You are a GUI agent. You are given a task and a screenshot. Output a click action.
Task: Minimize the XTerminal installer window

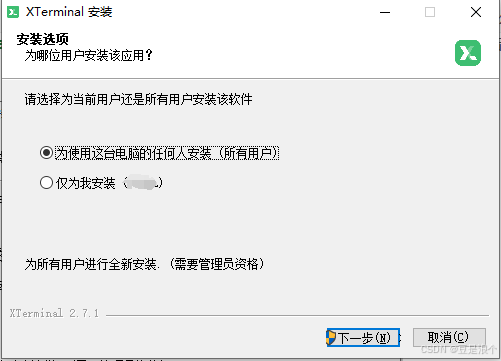point(385,12)
